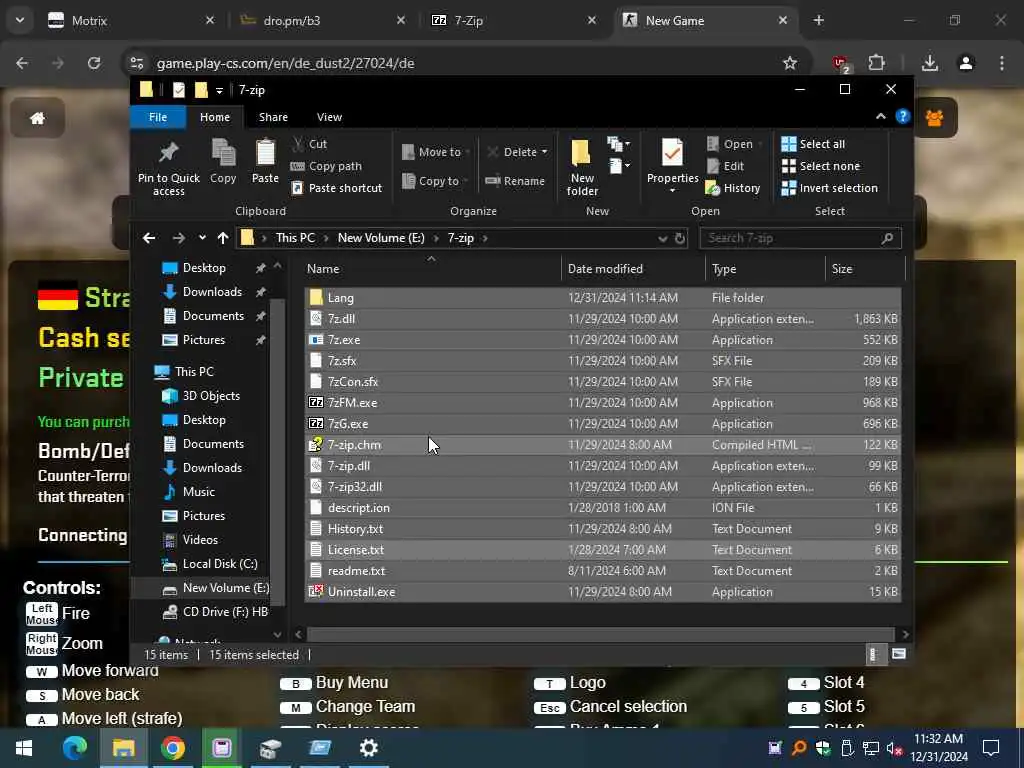Click Explorer back arrow
Image resolution: width=1024 pixels, height=768 pixels.
tap(149, 238)
